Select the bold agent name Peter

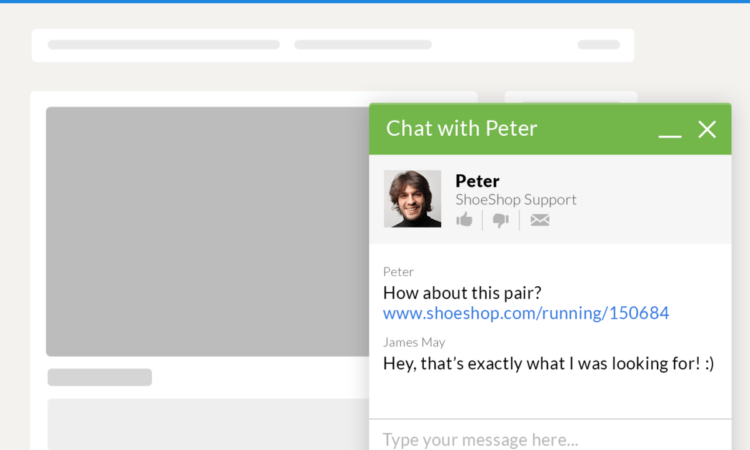(x=477, y=181)
